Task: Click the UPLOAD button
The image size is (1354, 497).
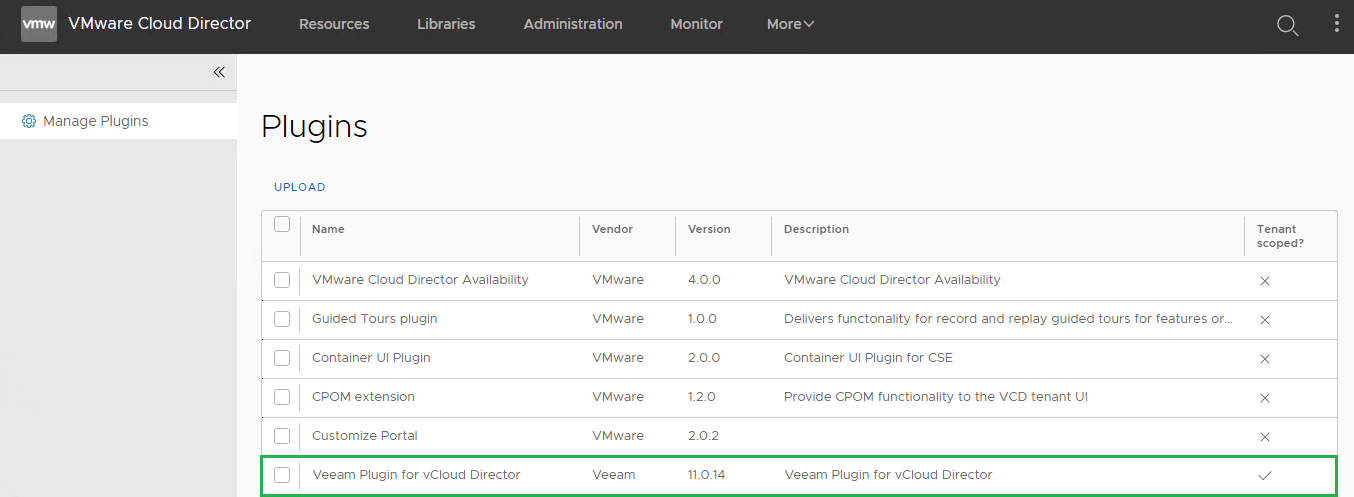Action: point(300,187)
